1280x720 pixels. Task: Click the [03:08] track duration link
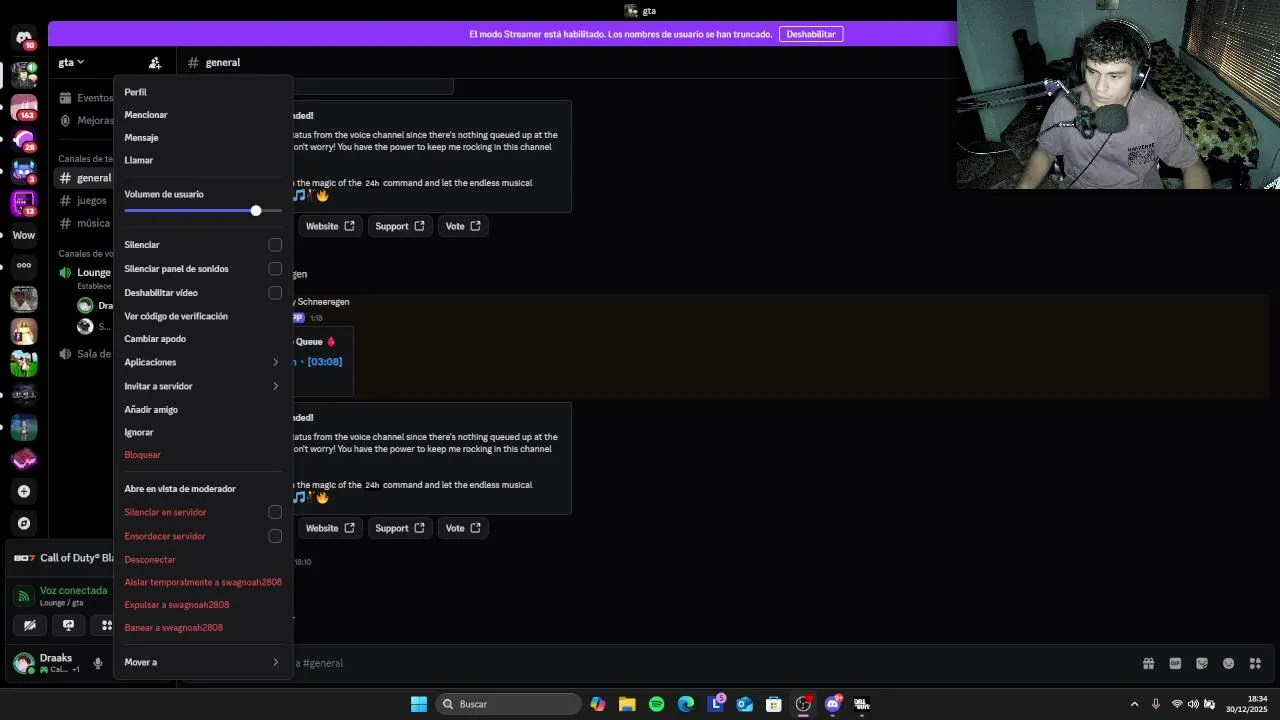point(325,362)
